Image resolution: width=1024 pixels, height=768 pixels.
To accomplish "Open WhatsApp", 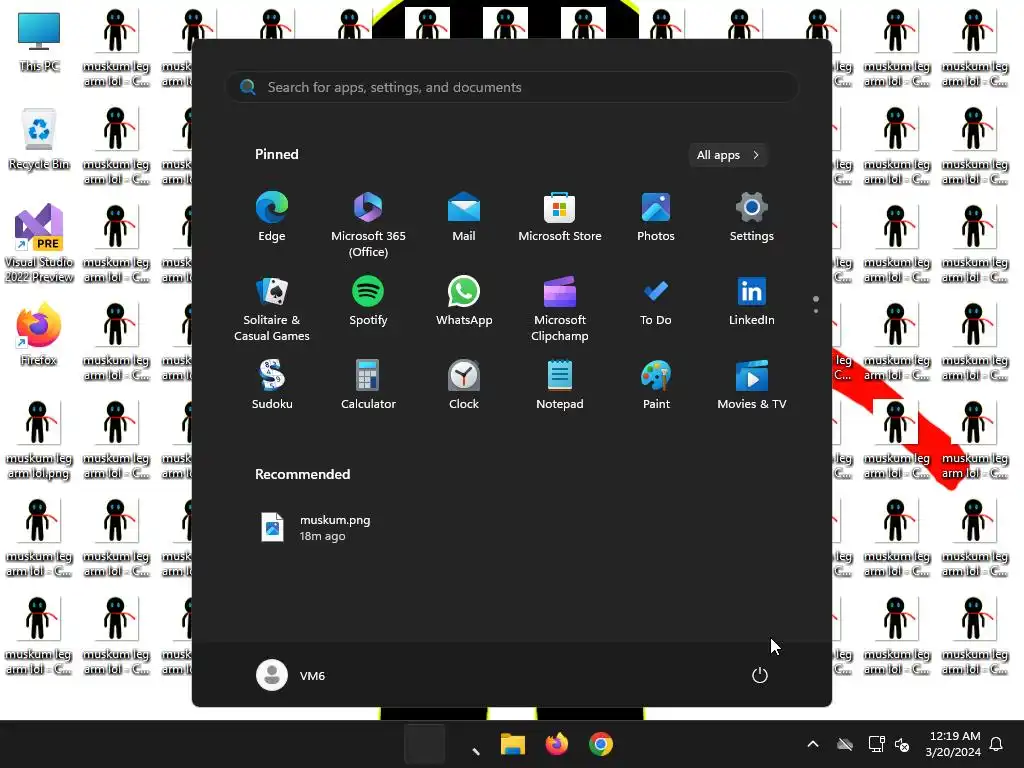I will [x=464, y=301].
